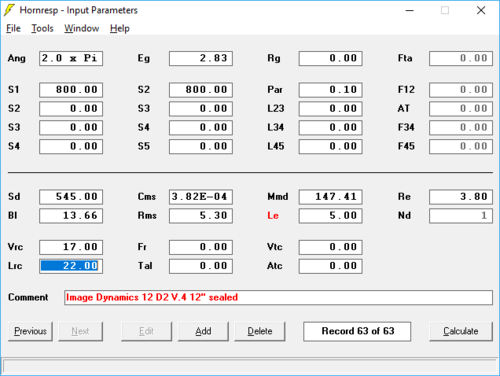Viewport: 500px width, 376px height.
Task: Click the AT input field
Action: 461,109
